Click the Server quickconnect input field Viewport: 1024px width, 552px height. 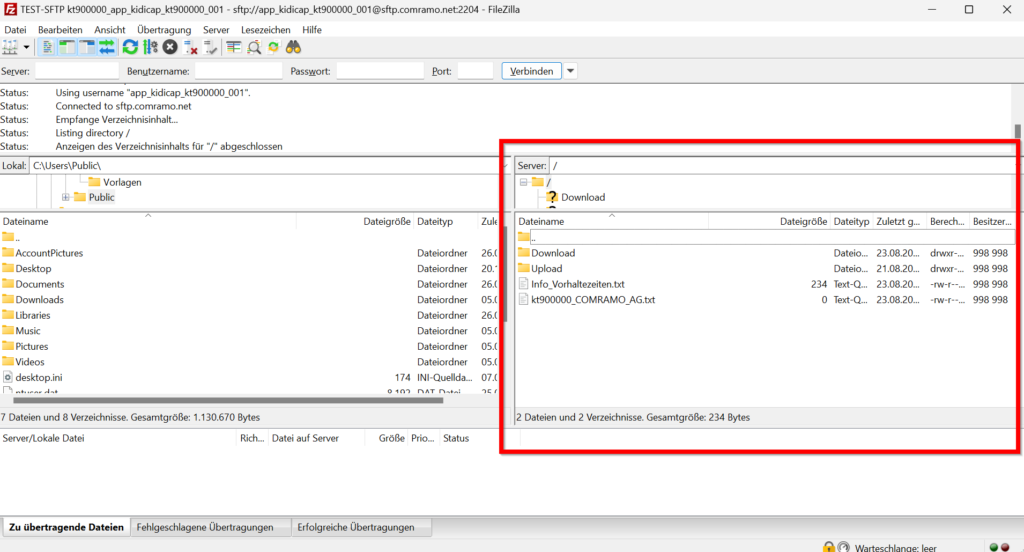click(77, 71)
